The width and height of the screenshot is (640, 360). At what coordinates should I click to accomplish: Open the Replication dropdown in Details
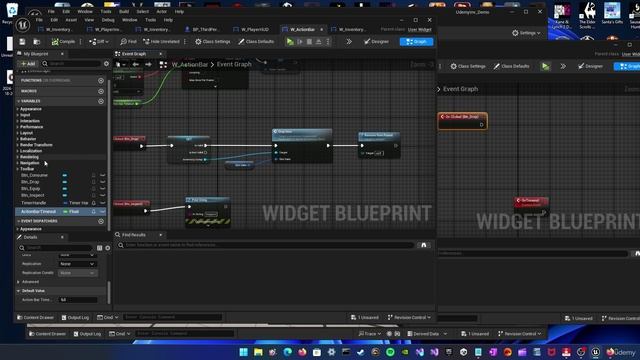click(x=77, y=264)
